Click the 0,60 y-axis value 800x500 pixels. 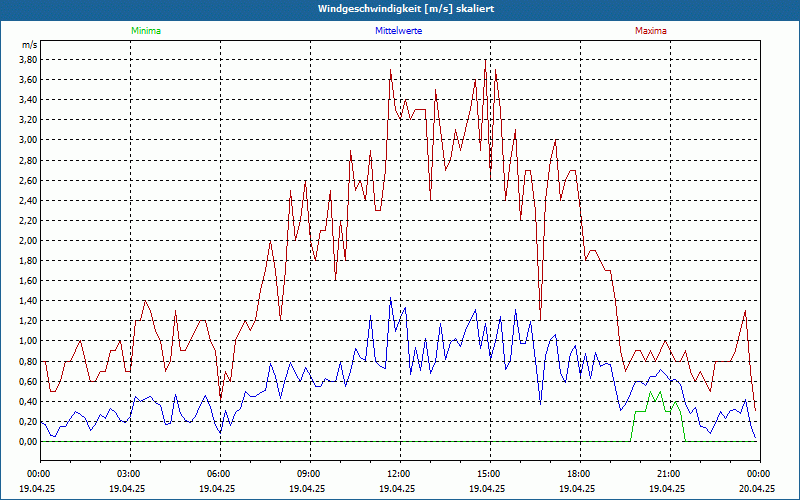point(28,382)
